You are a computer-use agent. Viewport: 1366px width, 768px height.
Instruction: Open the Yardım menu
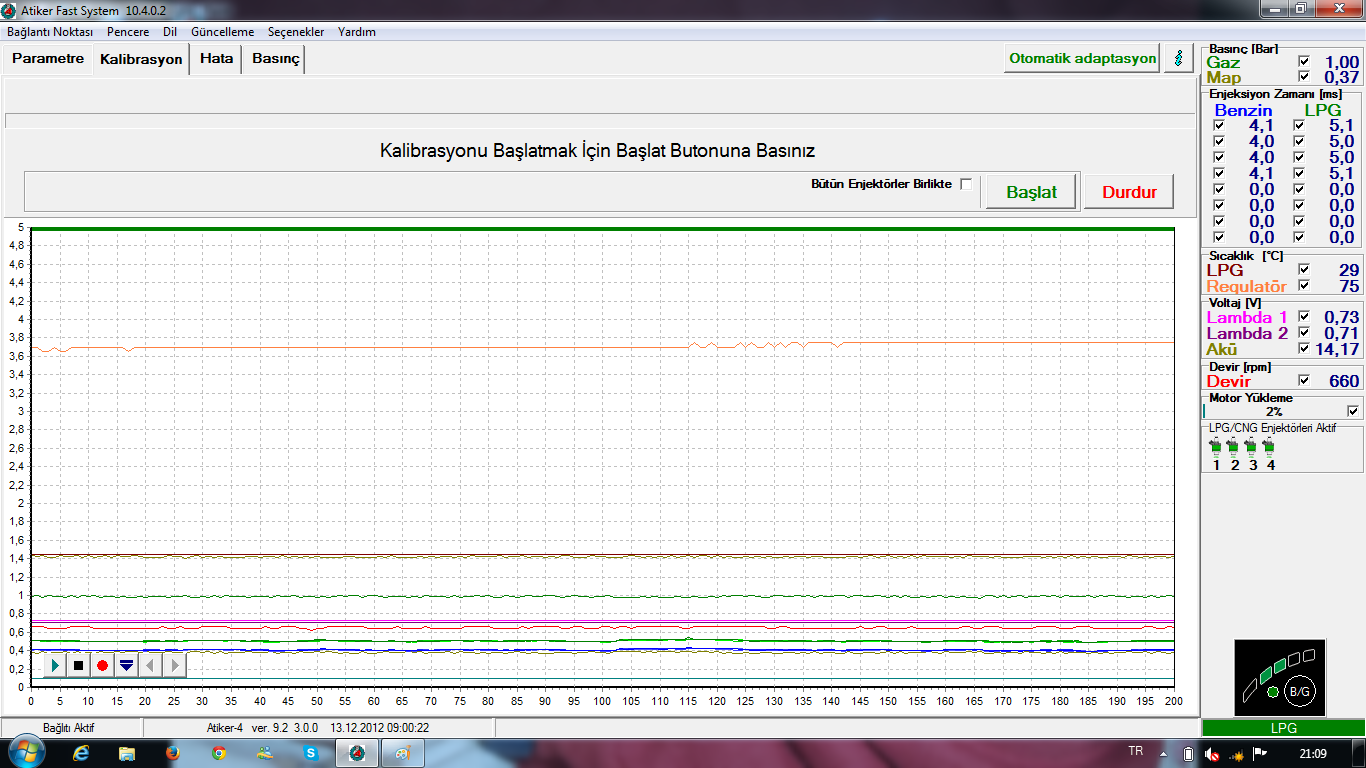click(x=357, y=32)
